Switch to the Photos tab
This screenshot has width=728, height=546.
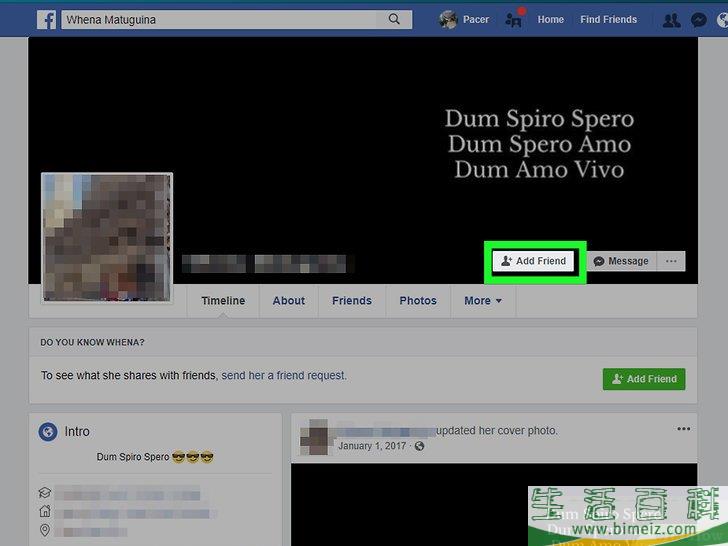418,301
